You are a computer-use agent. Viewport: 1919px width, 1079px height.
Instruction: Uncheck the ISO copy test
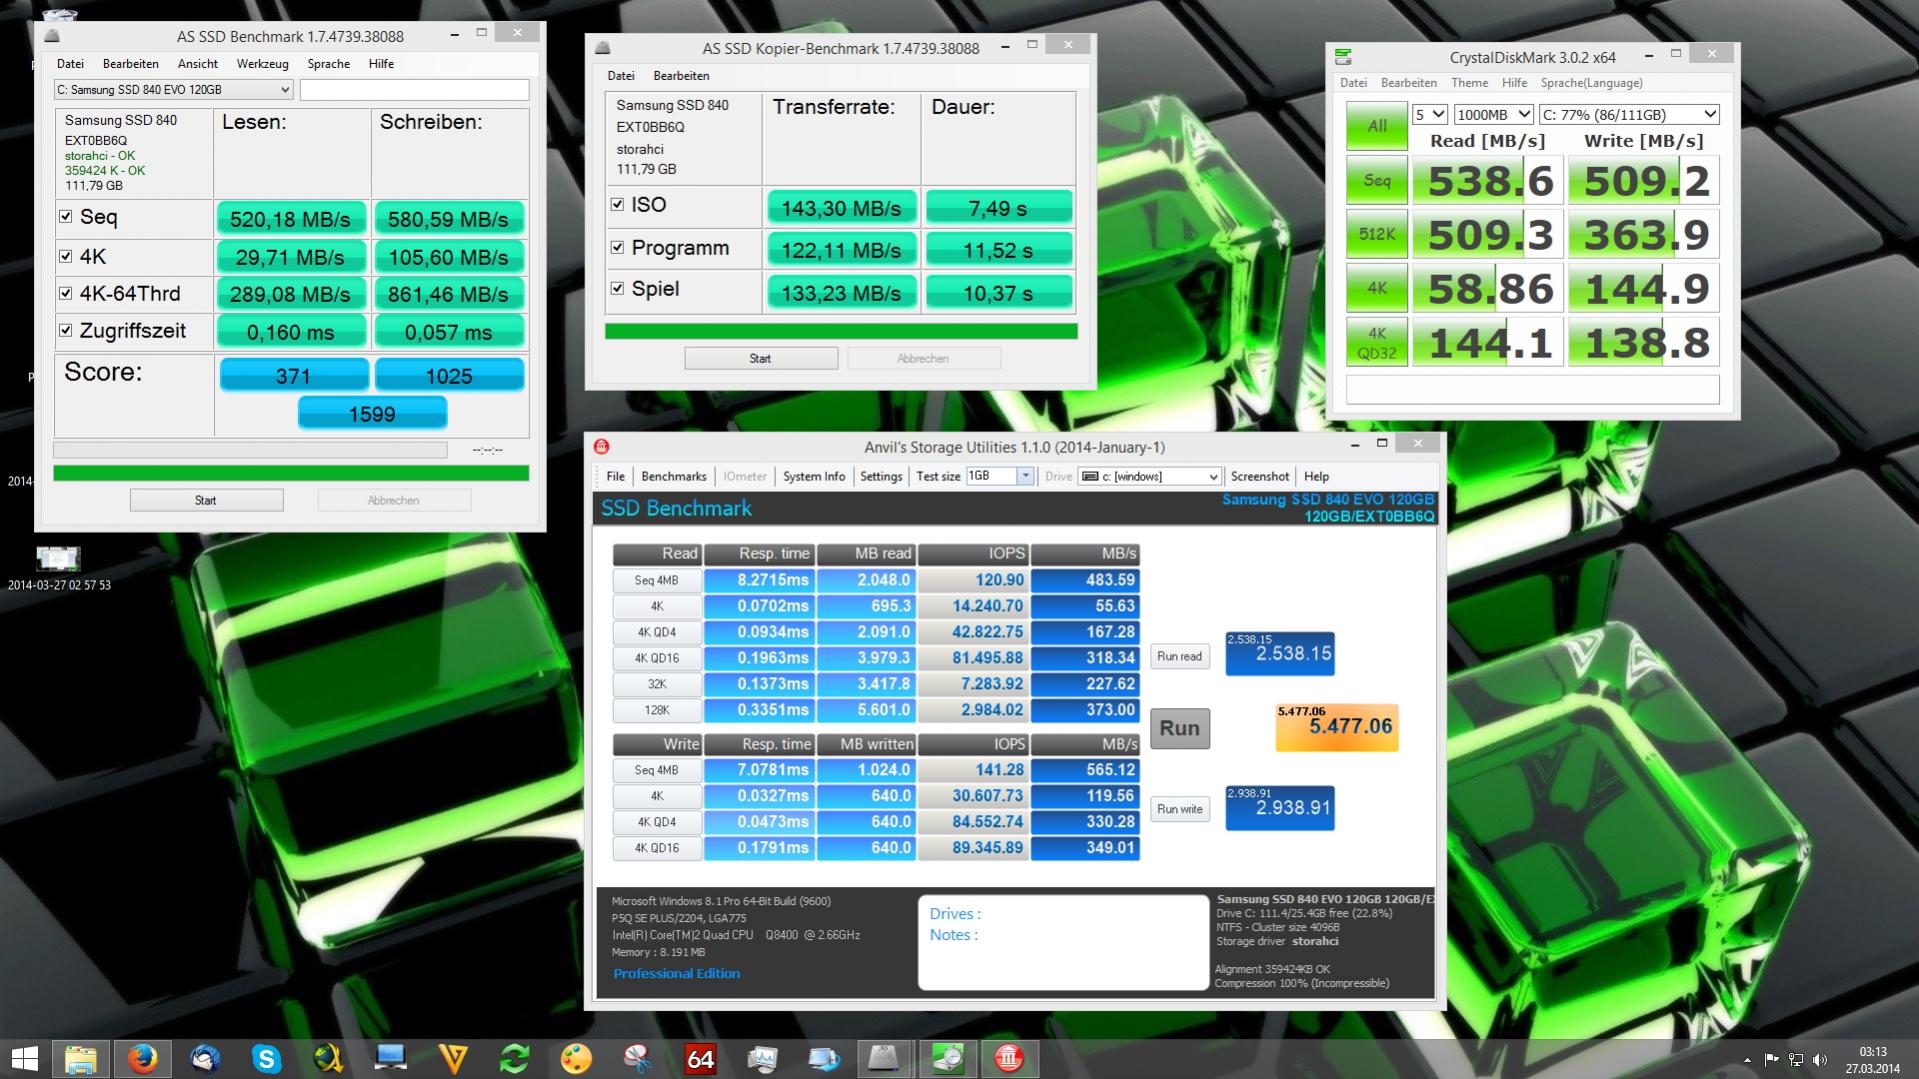coord(617,205)
